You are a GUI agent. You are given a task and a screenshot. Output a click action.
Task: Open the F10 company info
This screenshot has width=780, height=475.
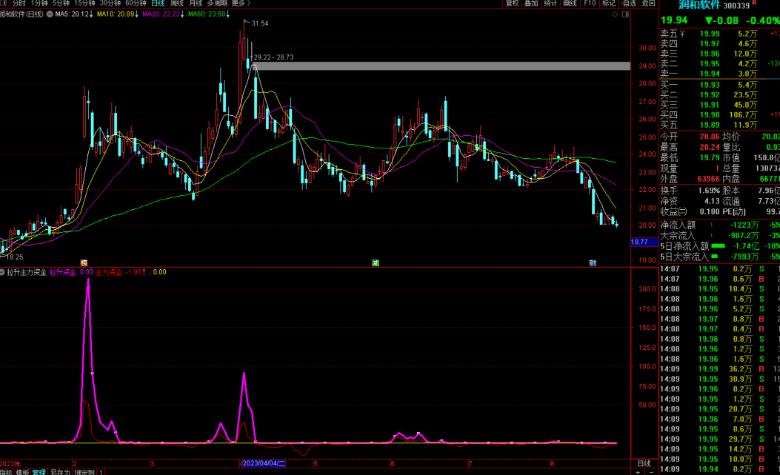coord(590,3)
